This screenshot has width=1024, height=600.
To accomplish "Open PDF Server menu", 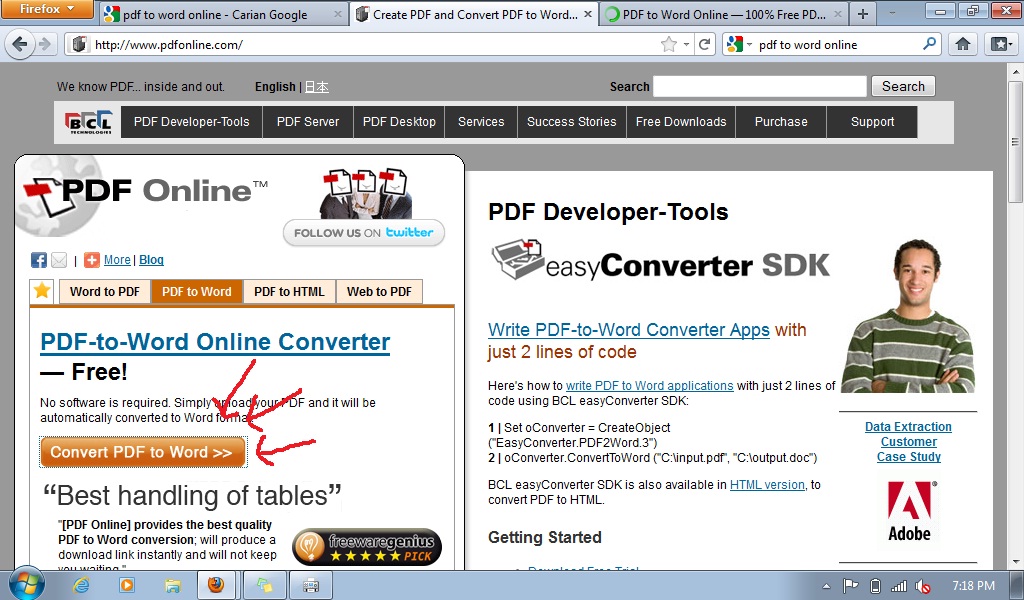I will (308, 122).
